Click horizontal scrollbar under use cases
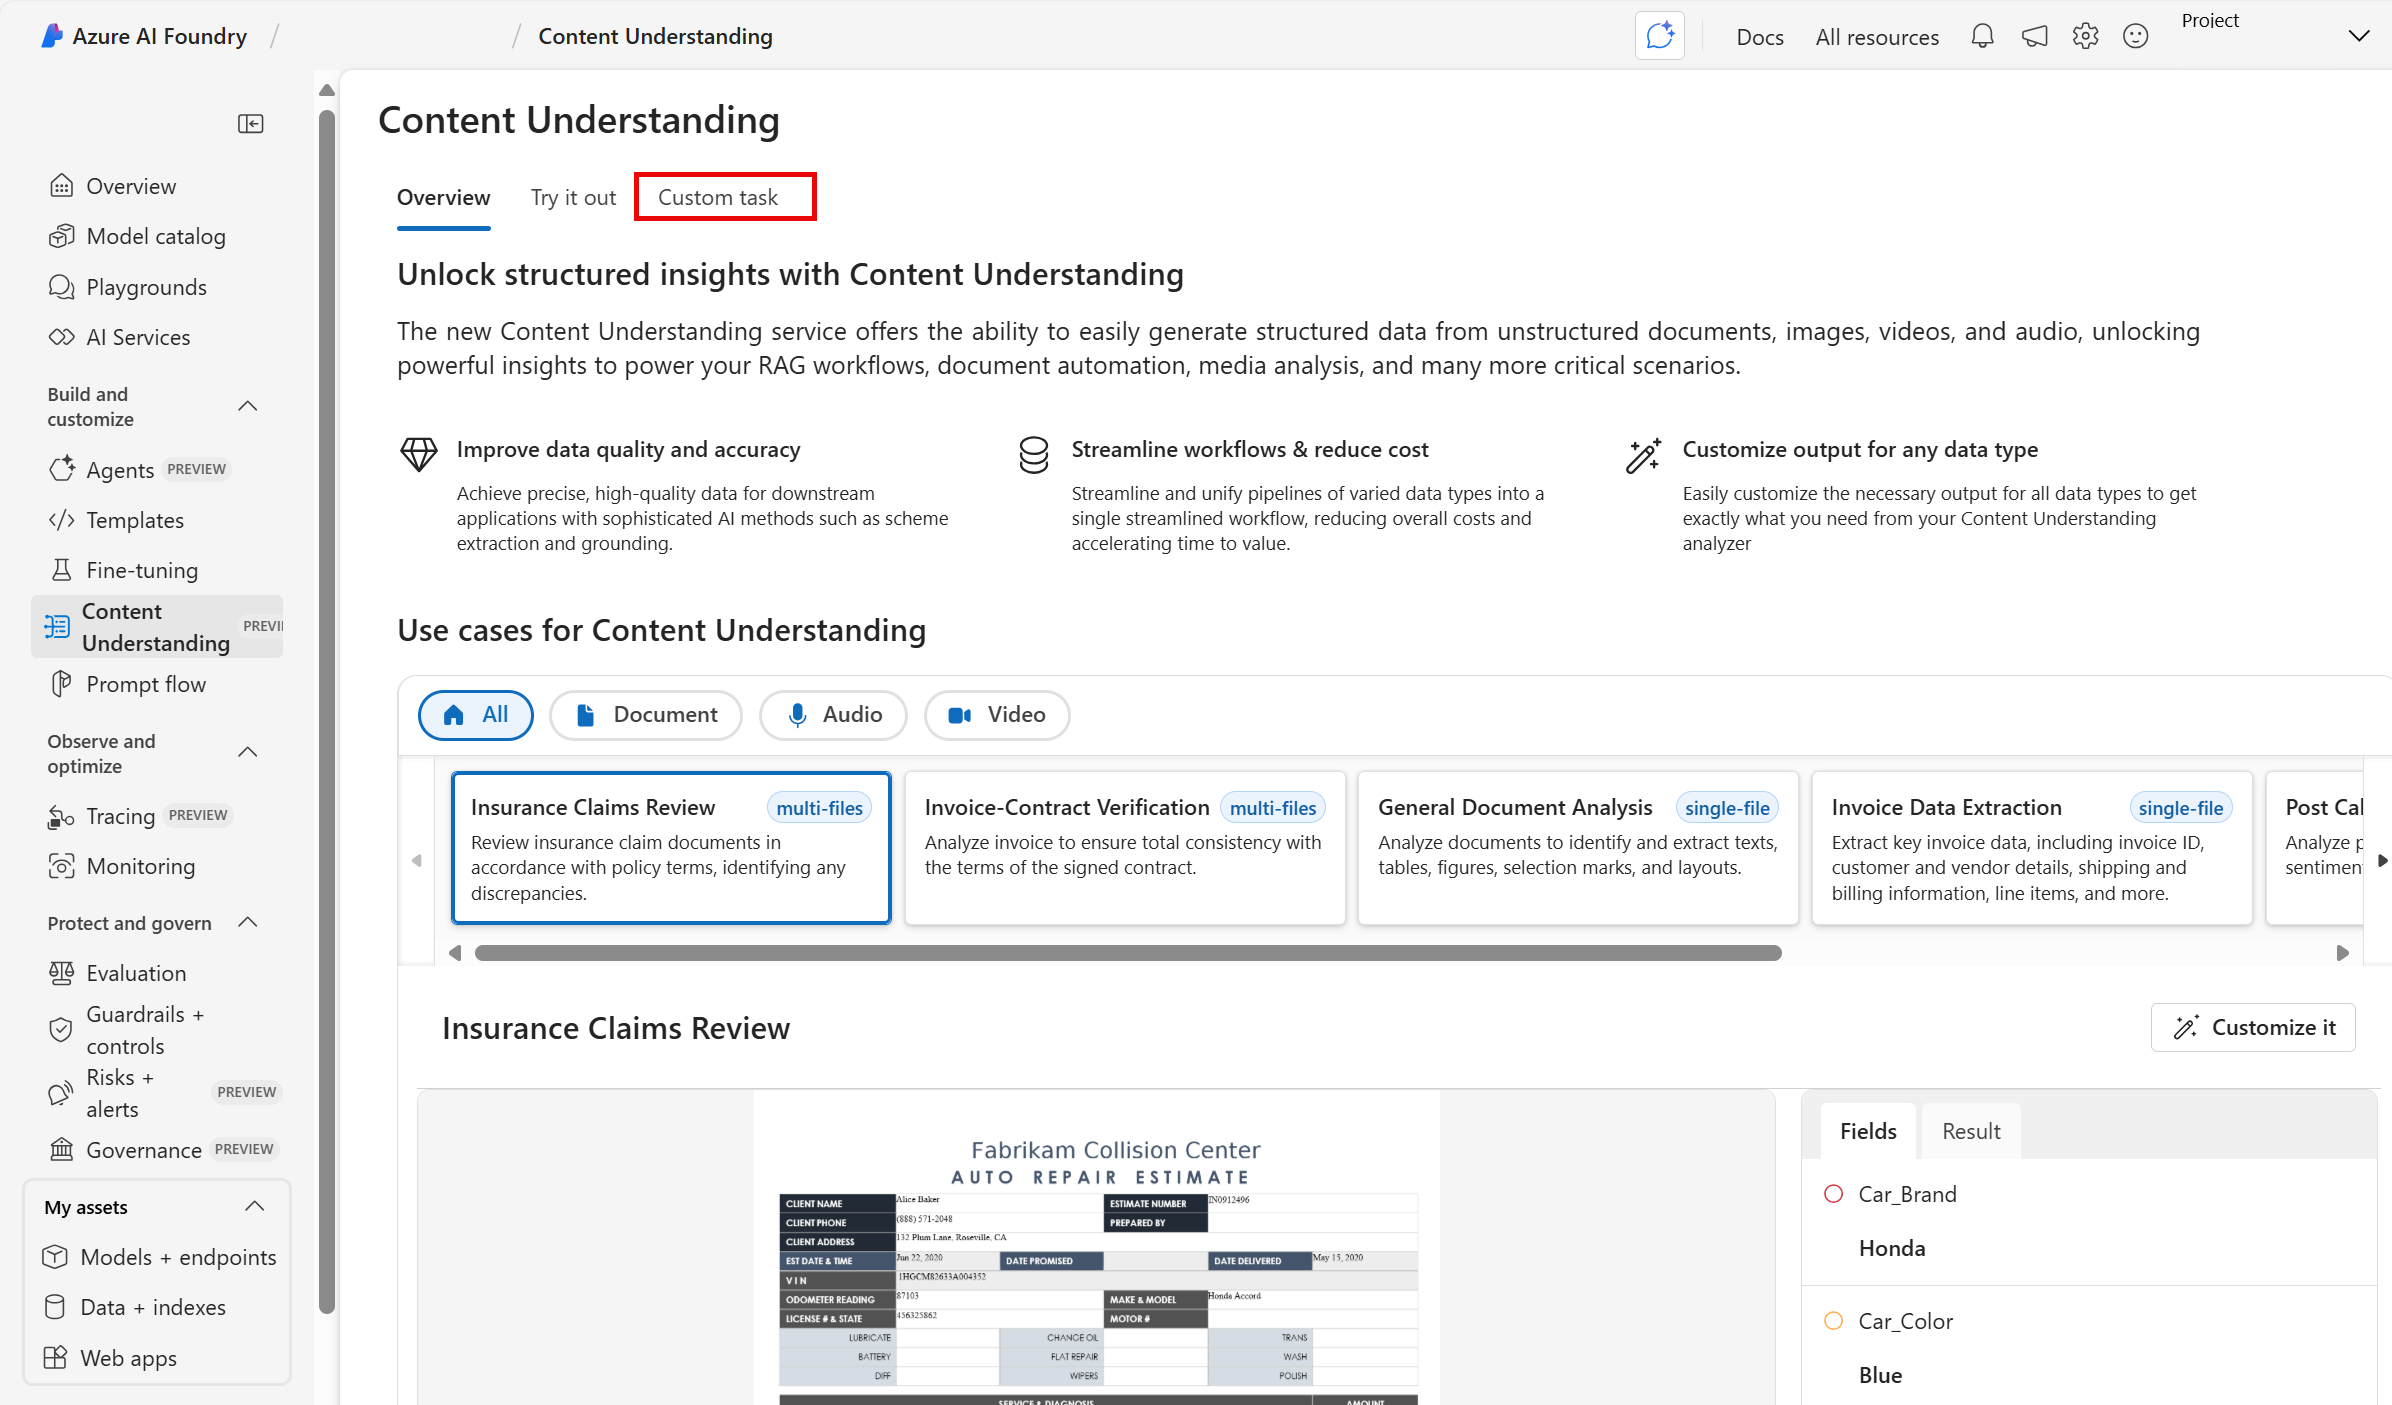 click(1128, 953)
